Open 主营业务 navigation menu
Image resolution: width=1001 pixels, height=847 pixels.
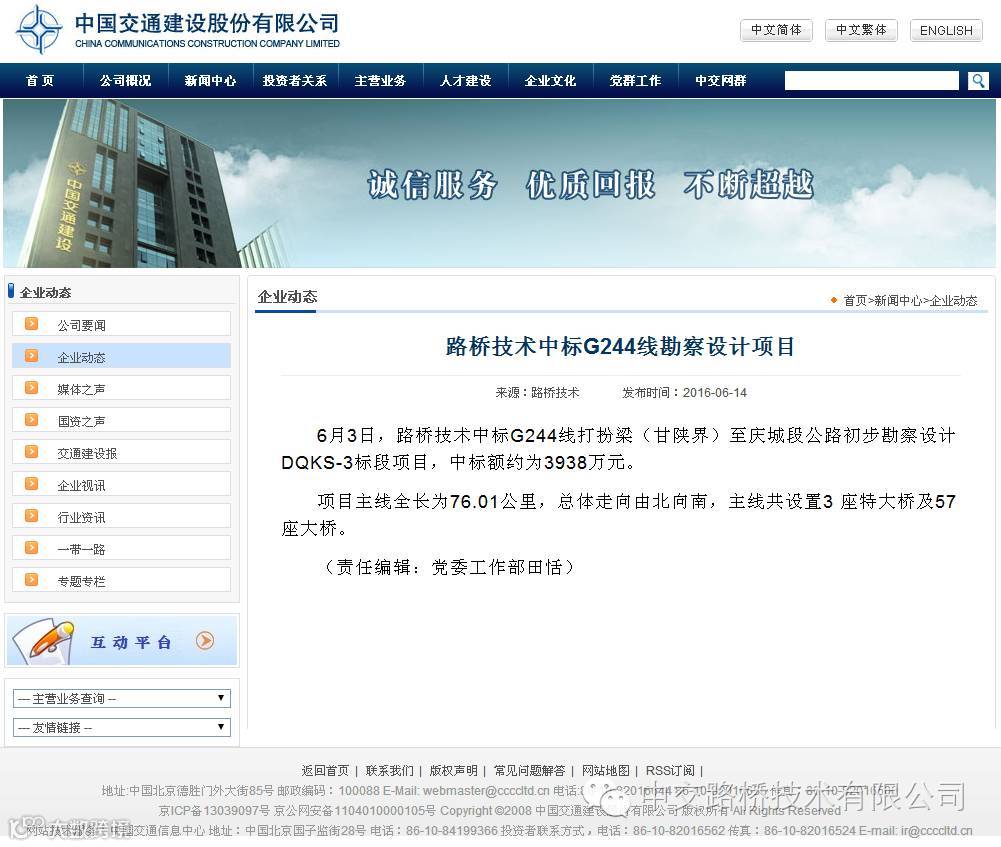[380, 80]
